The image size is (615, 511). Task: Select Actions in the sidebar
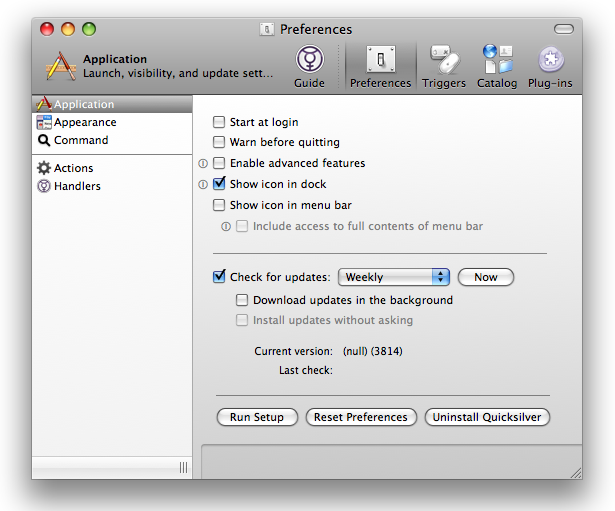click(x=112, y=168)
